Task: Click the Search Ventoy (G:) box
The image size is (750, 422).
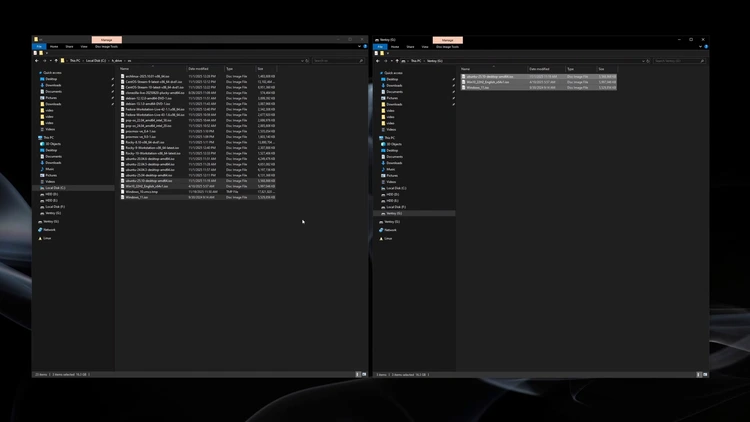Action: click(679, 61)
